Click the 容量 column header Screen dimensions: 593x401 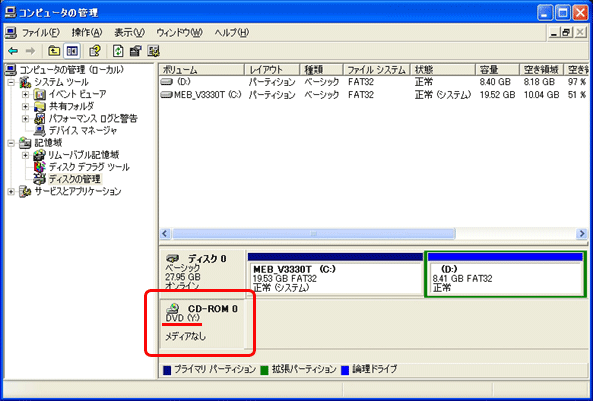tap(497, 70)
